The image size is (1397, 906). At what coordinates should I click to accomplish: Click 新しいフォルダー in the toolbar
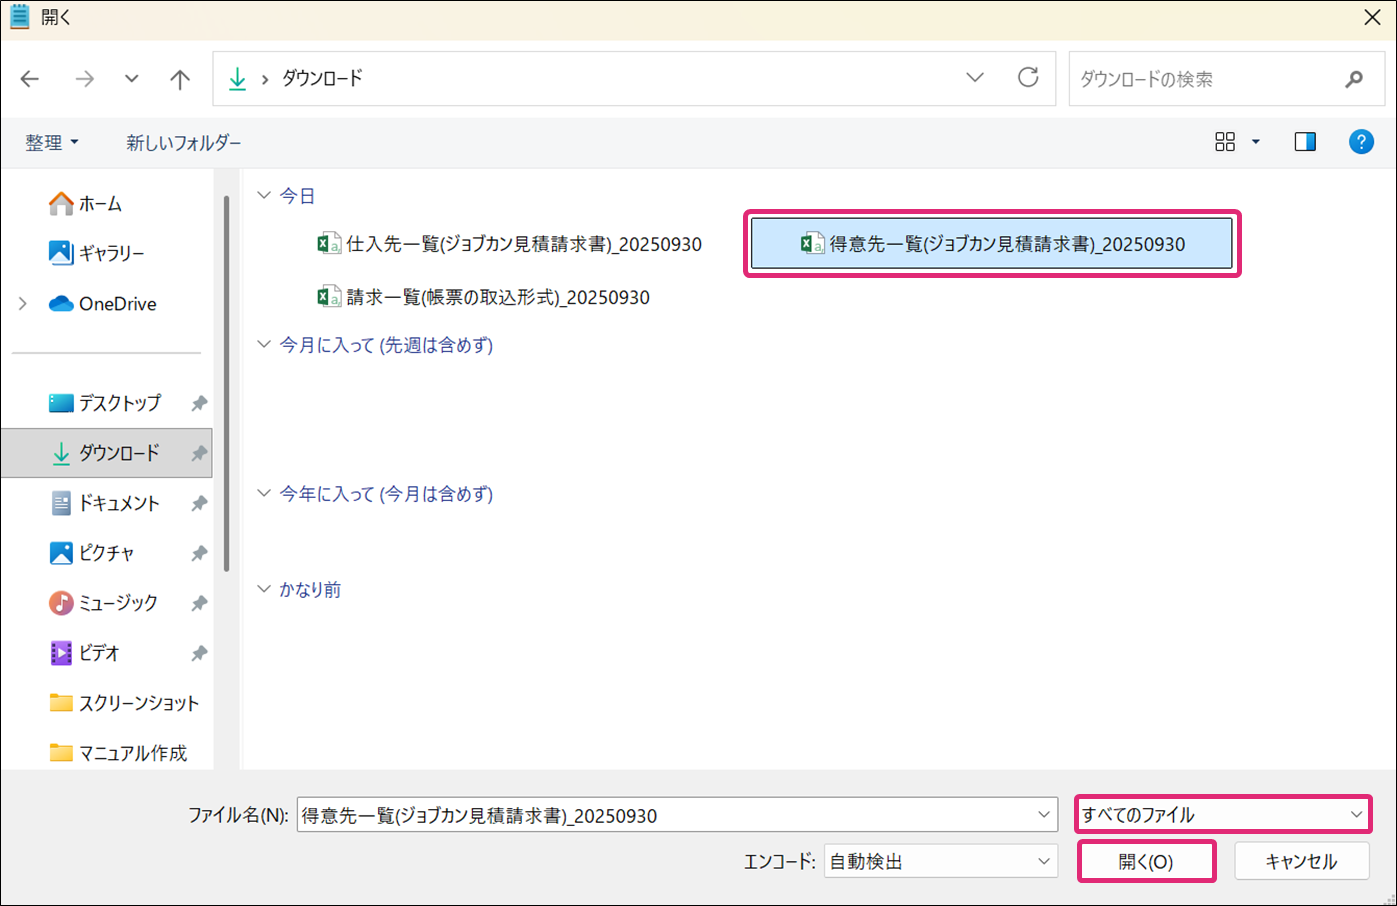click(x=183, y=143)
